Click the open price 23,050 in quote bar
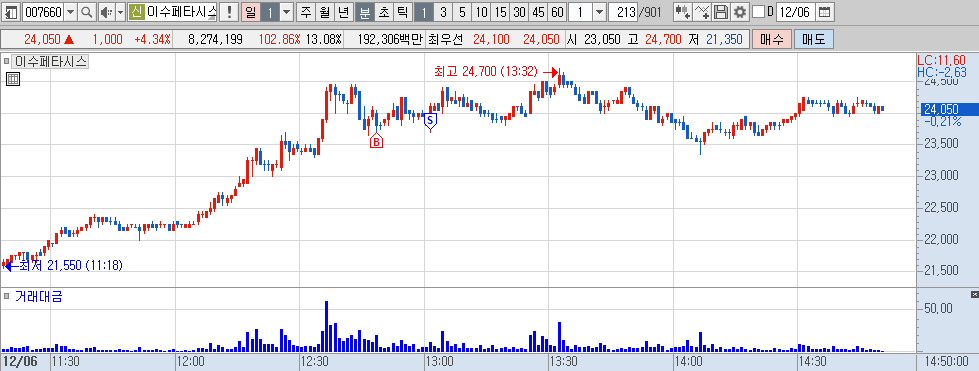This screenshot has height=371, width=979. point(602,39)
